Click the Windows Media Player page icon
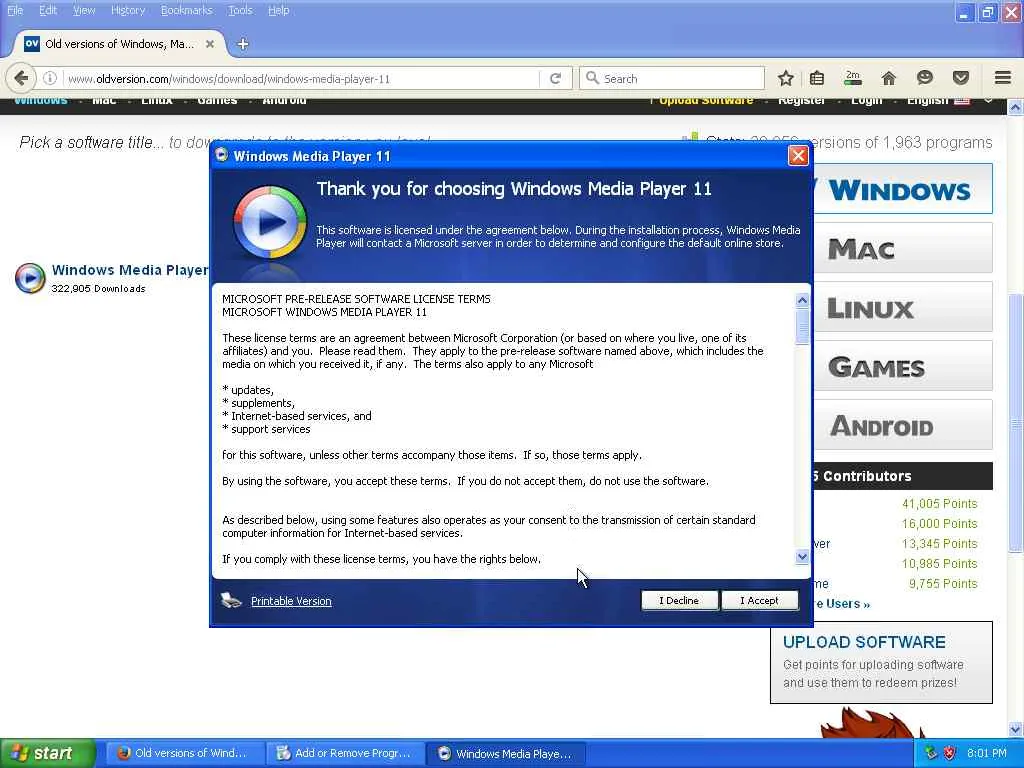Screen dimensions: 1024x768 pos(30,278)
